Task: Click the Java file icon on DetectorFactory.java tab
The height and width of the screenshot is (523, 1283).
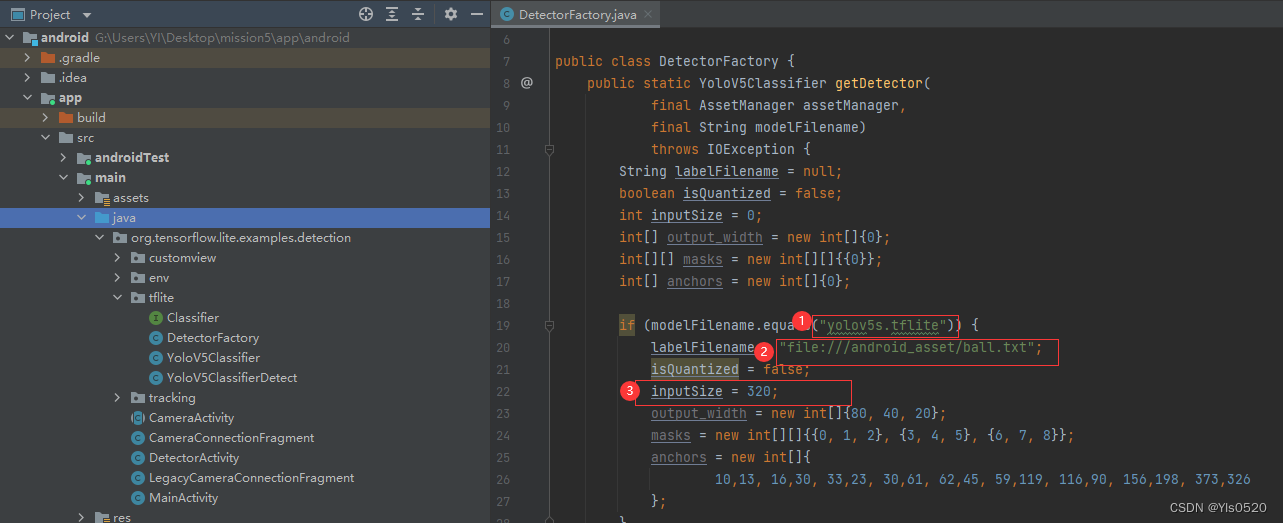Action: coord(506,14)
